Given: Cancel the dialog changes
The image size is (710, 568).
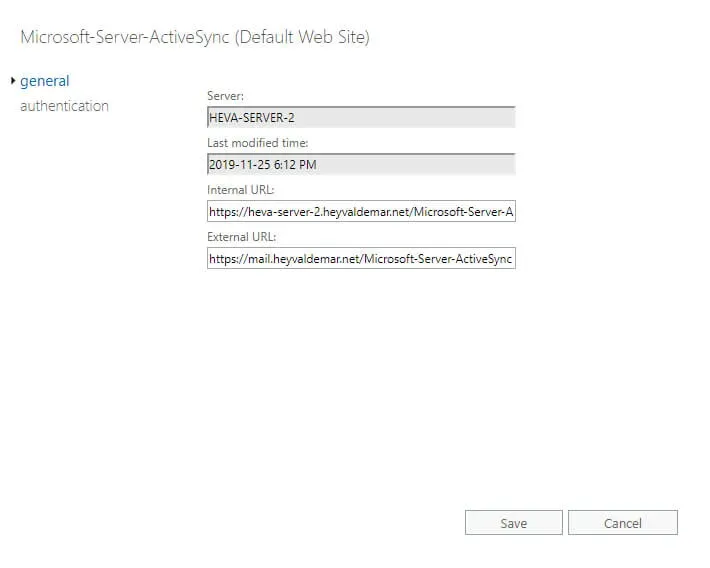Looking at the screenshot, I should (623, 523).
